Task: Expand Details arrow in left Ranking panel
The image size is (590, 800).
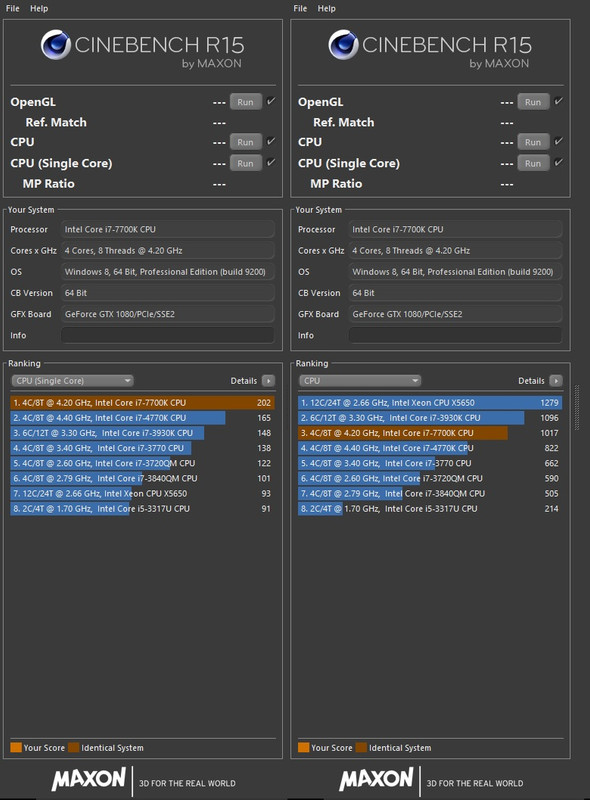Action: [268, 381]
